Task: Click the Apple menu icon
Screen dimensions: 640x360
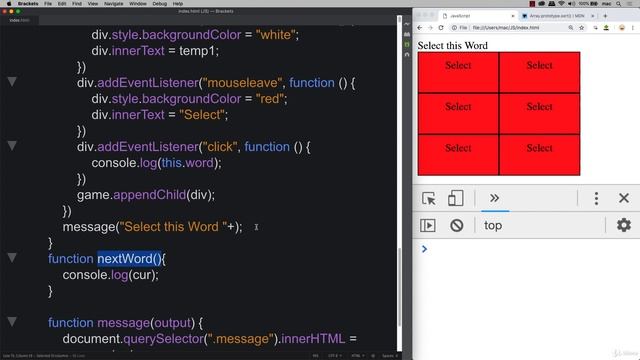Action: 9,4
